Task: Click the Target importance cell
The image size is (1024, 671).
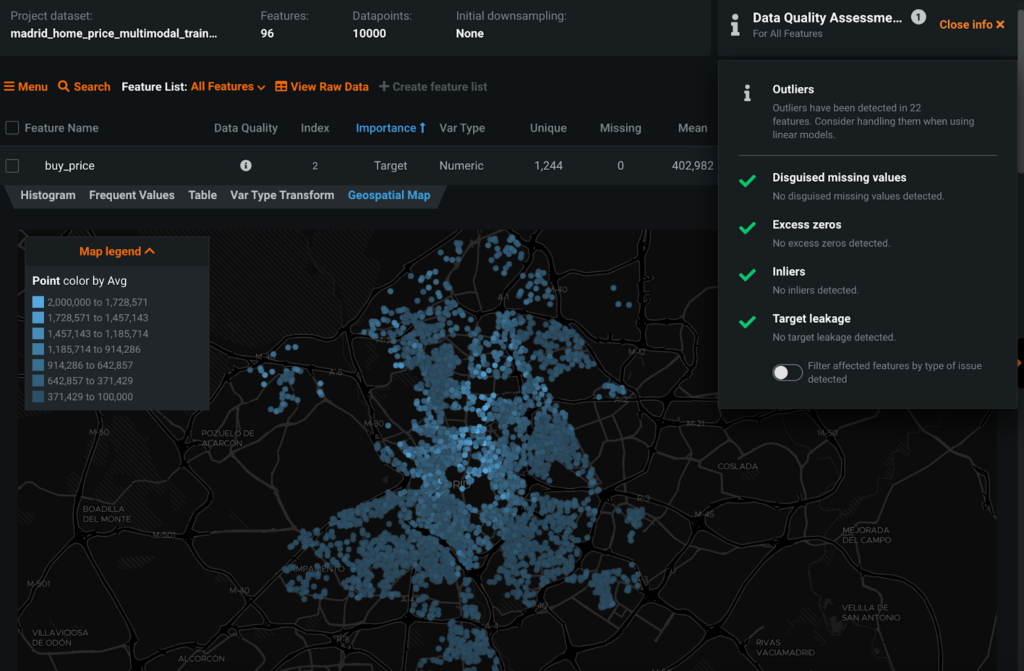Action: (x=390, y=165)
